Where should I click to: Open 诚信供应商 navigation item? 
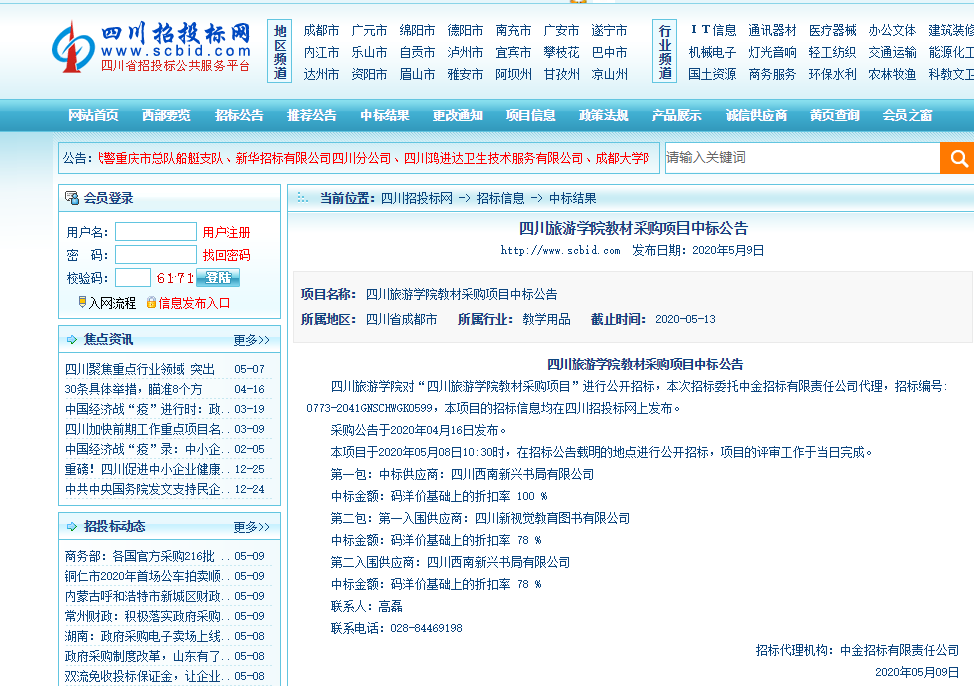[x=756, y=115]
